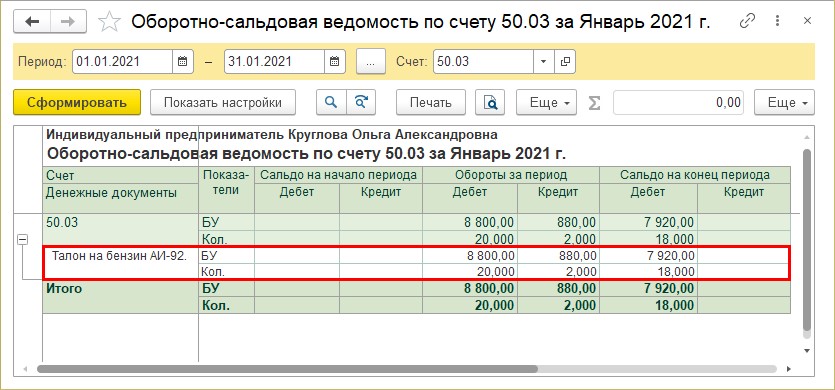This screenshot has height=390, width=835.
Task: Open calendar for the period start date
Action: [x=183, y=61]
